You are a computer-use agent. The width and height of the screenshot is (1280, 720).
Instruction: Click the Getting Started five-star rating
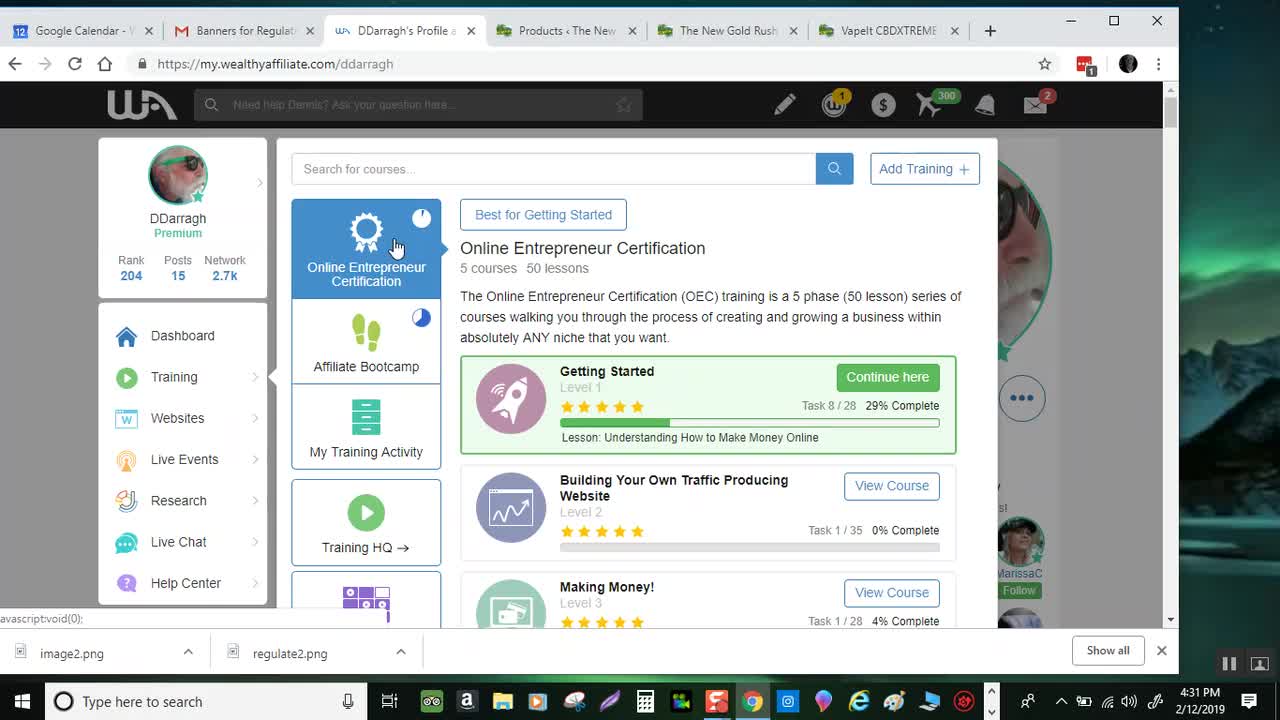pos(602,407)
